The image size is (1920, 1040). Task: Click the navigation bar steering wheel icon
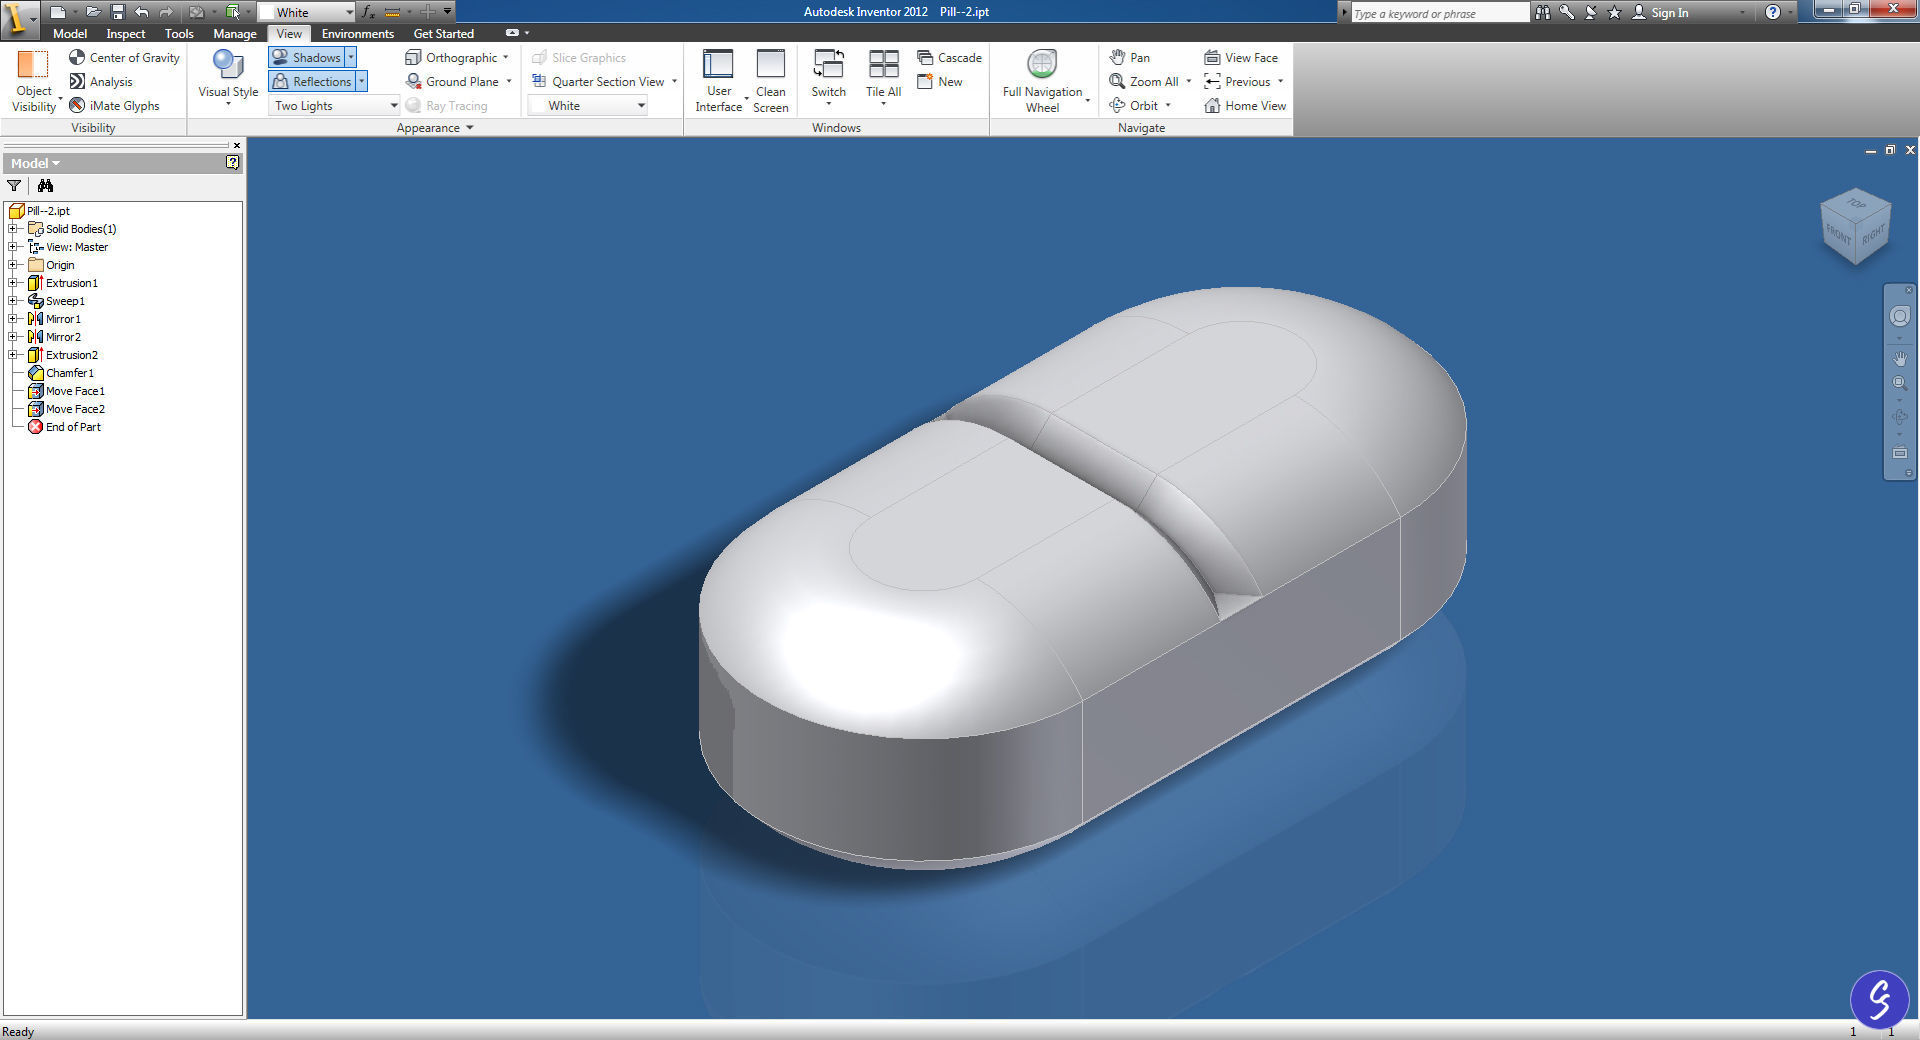click(1899, 316)
